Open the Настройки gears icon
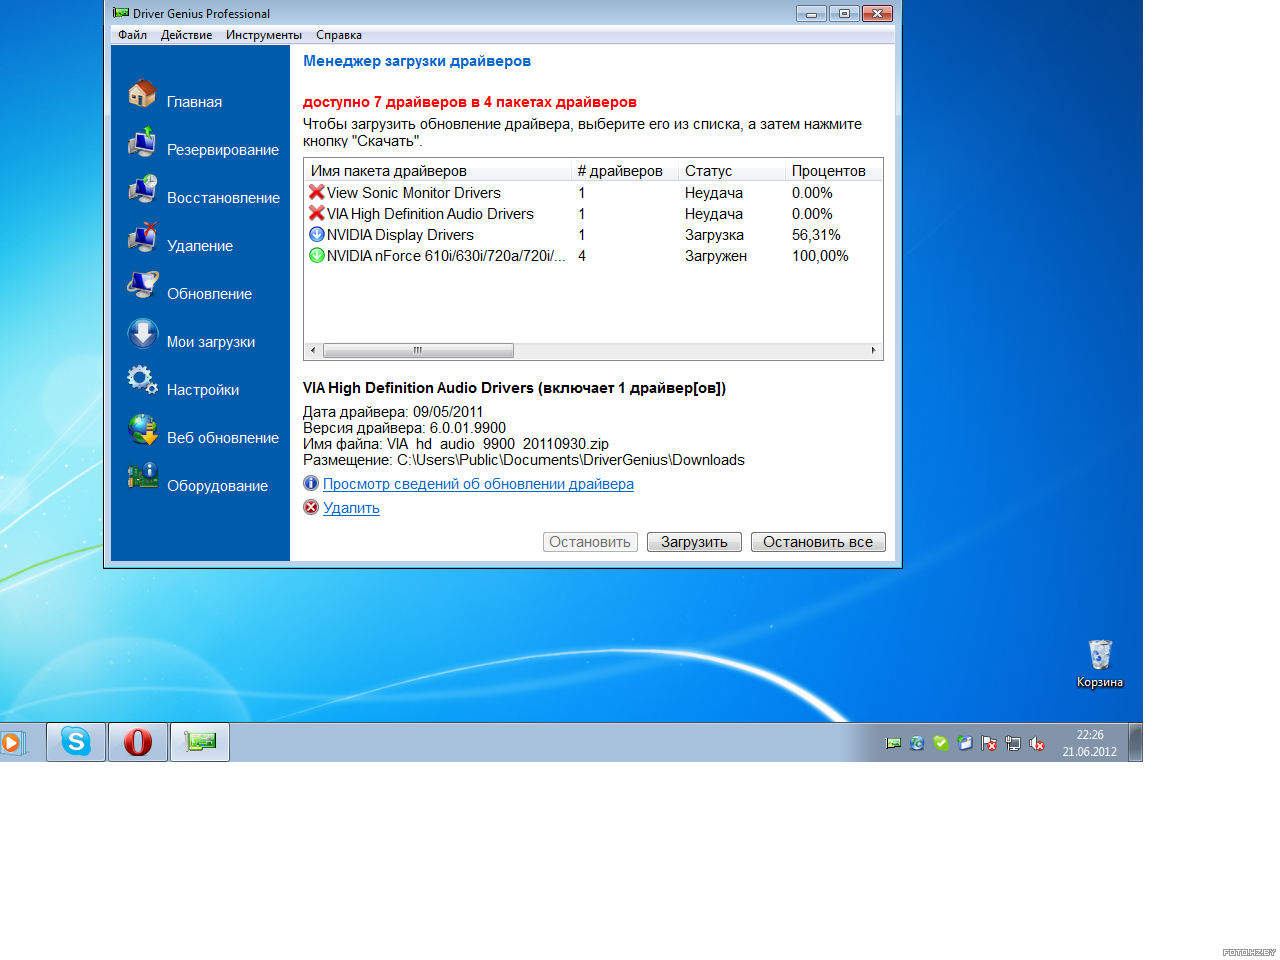The image size is (1280, 960). [x=142, y=381]
